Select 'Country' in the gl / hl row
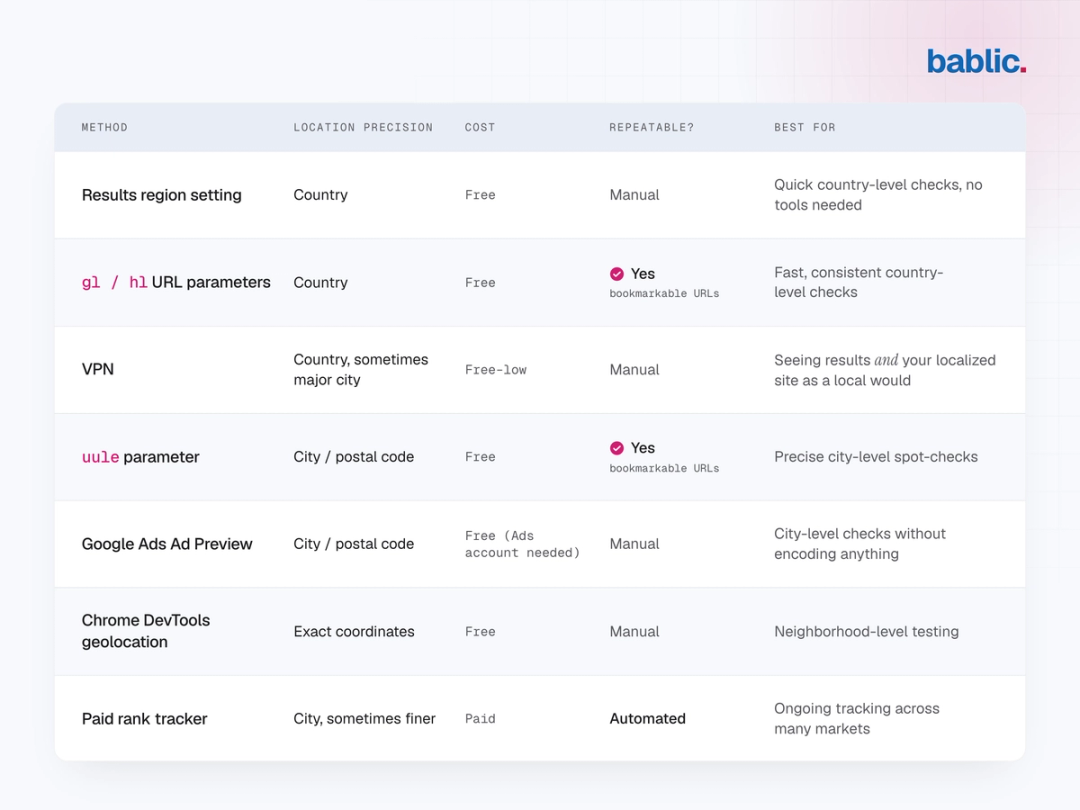Image resolution: width=1080 pixels, height=810 pixels. tap(320, 282)
